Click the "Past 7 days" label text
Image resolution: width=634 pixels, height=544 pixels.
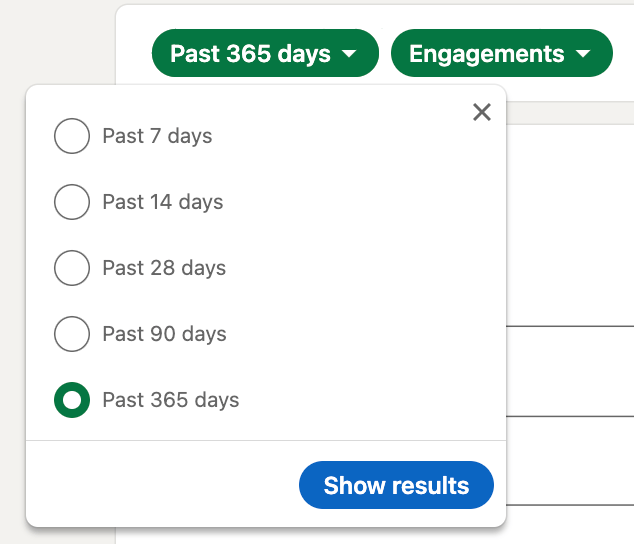pos(157,136)
